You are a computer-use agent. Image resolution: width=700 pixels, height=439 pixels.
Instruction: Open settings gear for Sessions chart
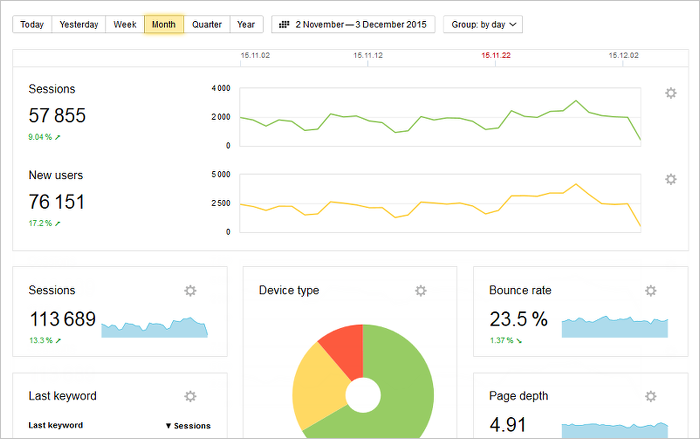point(671,93)
